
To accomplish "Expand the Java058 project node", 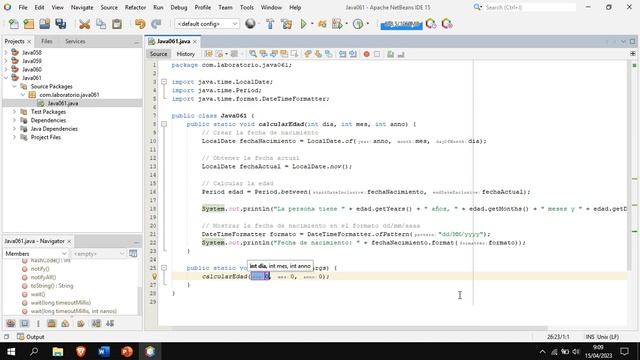I will click(x=6, y=52).
